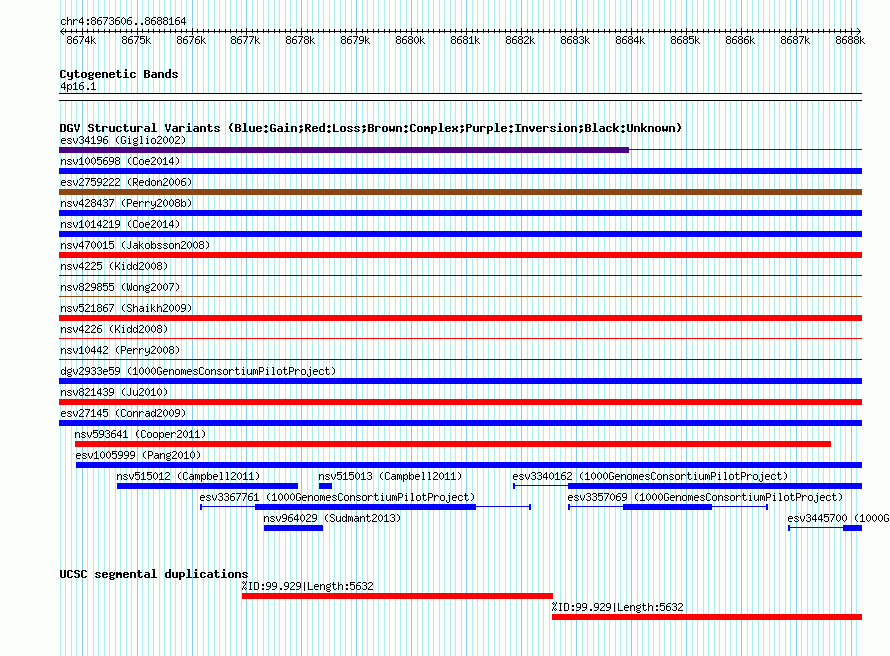
Task: Open the nsv515012 (Campbell2011) label
Action: 188,476
